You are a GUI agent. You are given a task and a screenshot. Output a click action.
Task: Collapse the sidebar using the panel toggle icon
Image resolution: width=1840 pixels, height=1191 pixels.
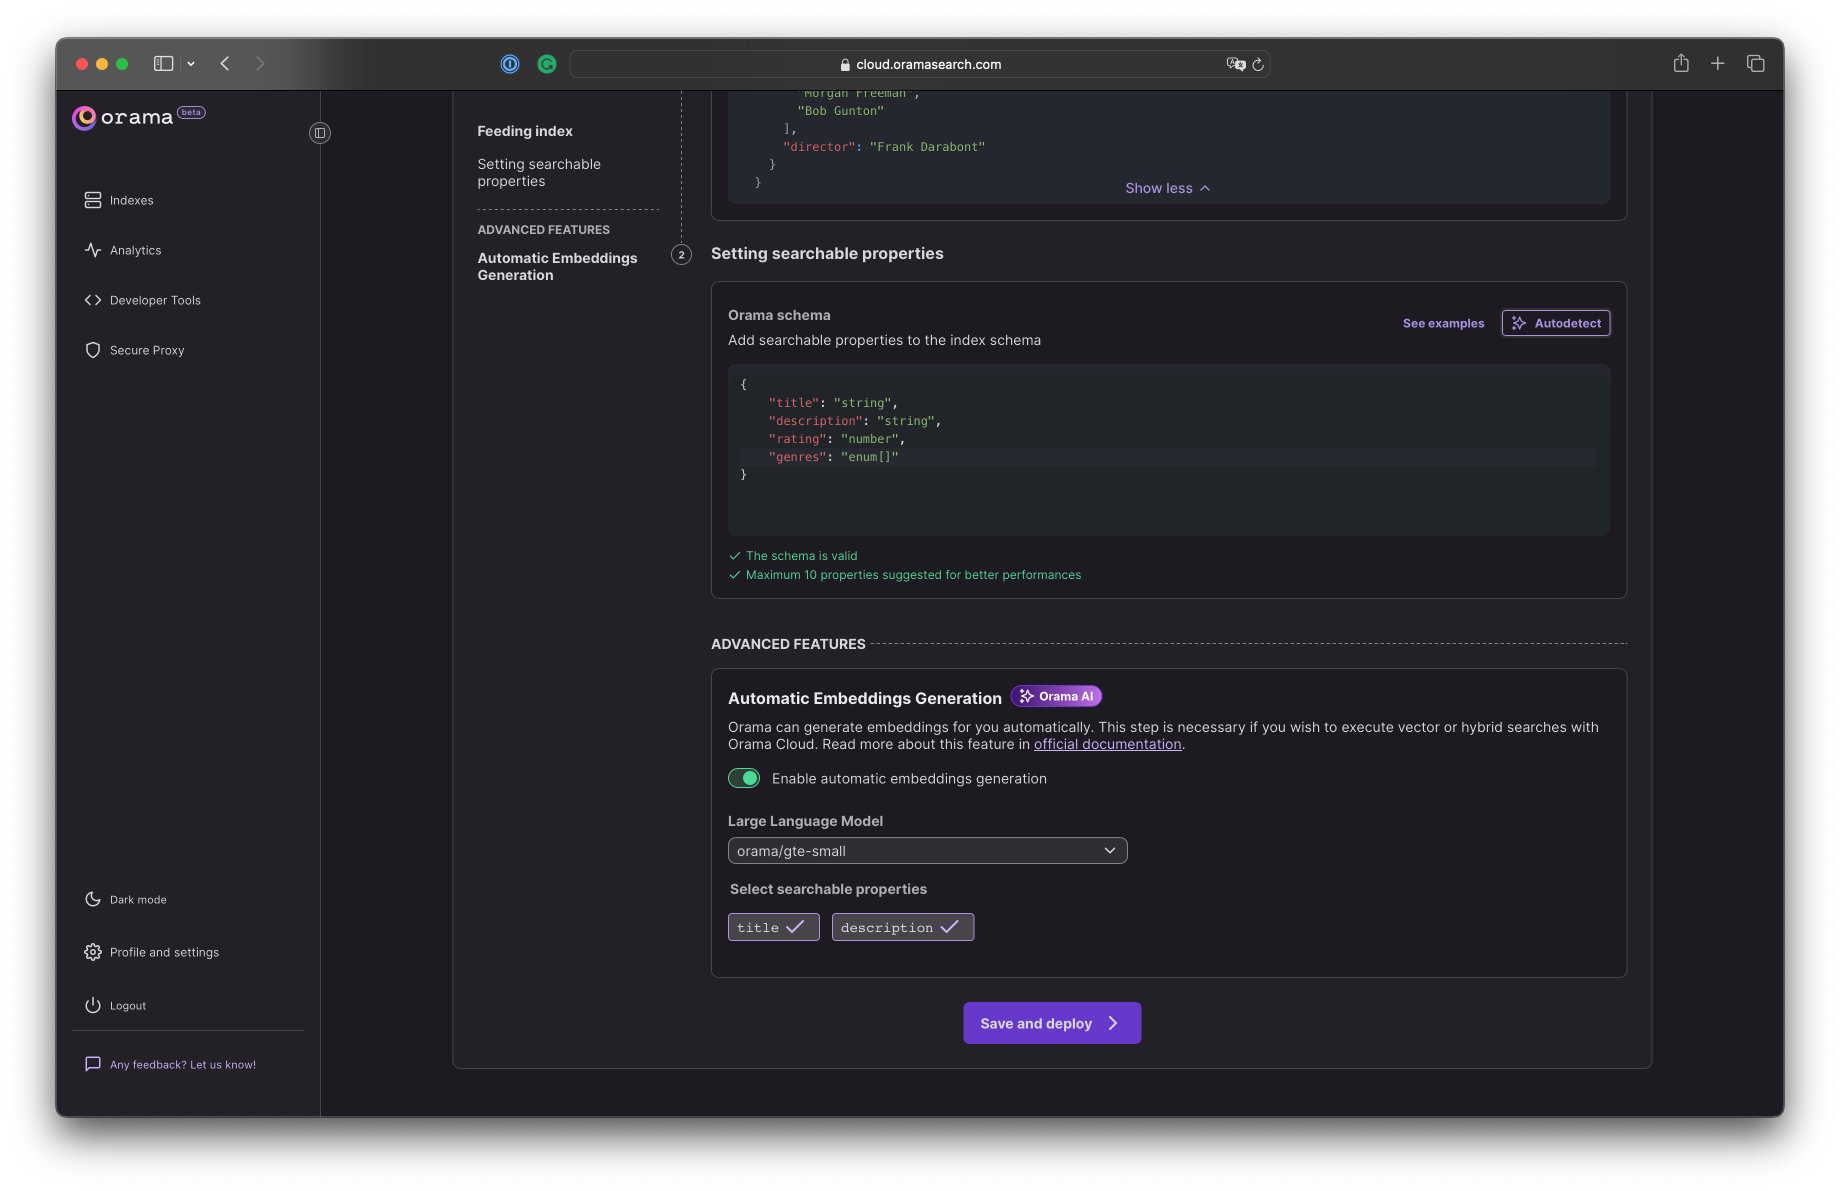pos(320,133)
